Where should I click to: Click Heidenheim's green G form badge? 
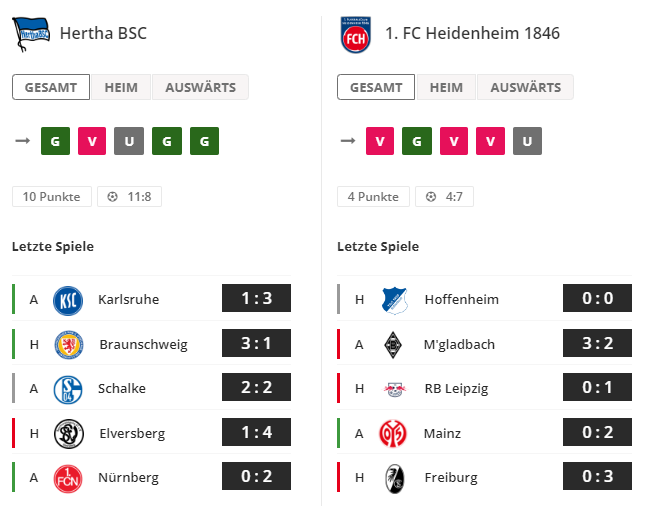tap(417, 141)
